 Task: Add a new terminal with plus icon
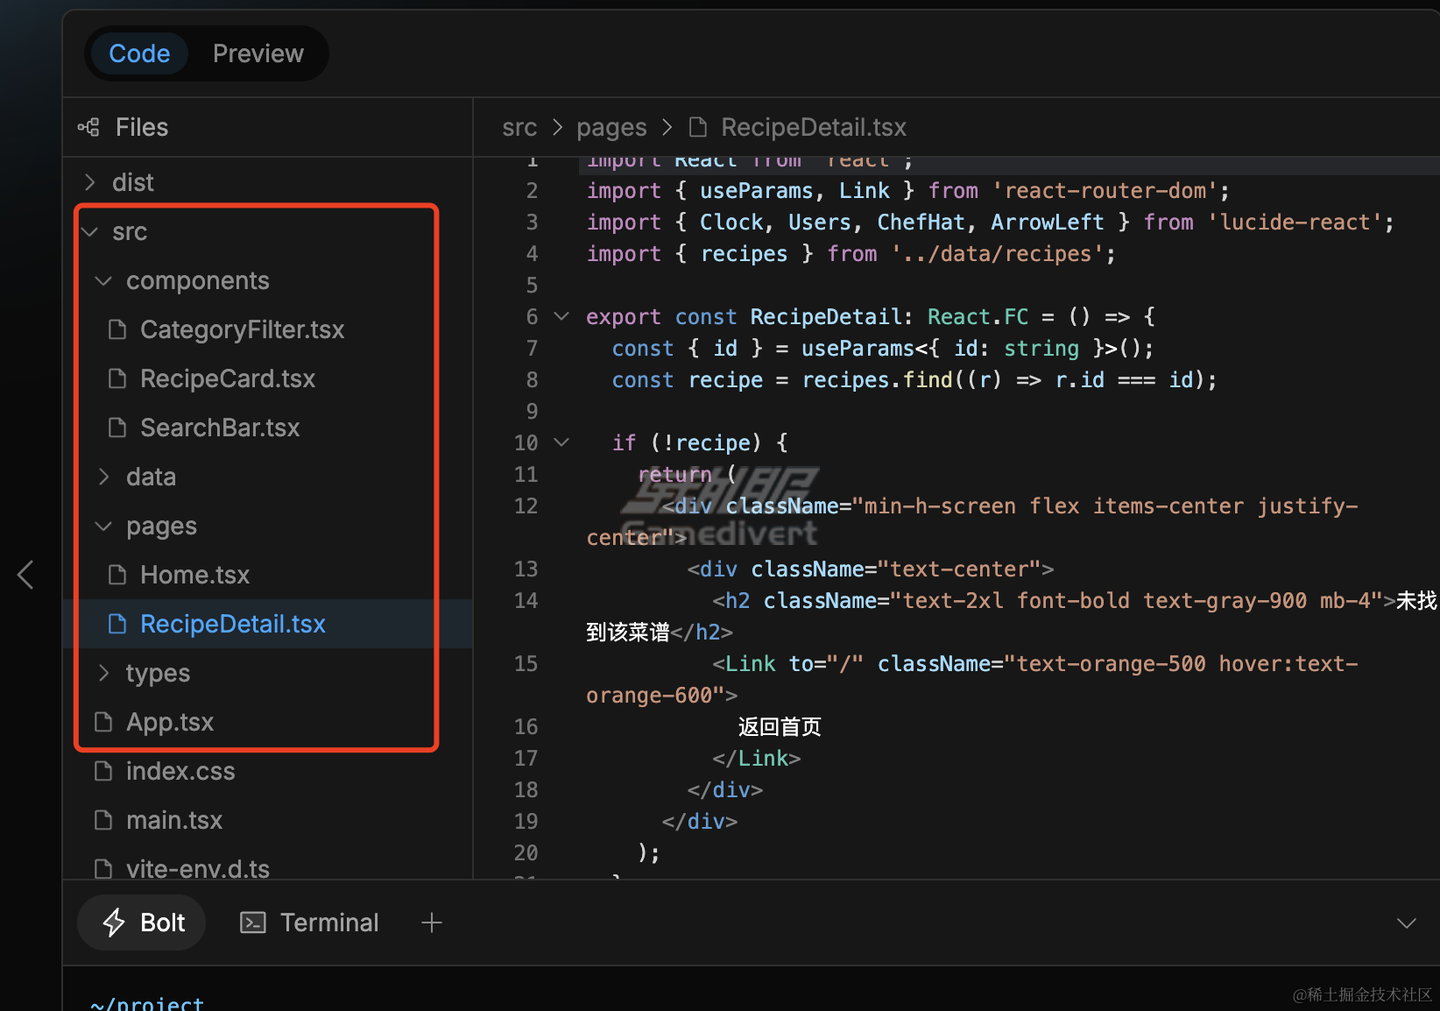click(x=432, y=922)
